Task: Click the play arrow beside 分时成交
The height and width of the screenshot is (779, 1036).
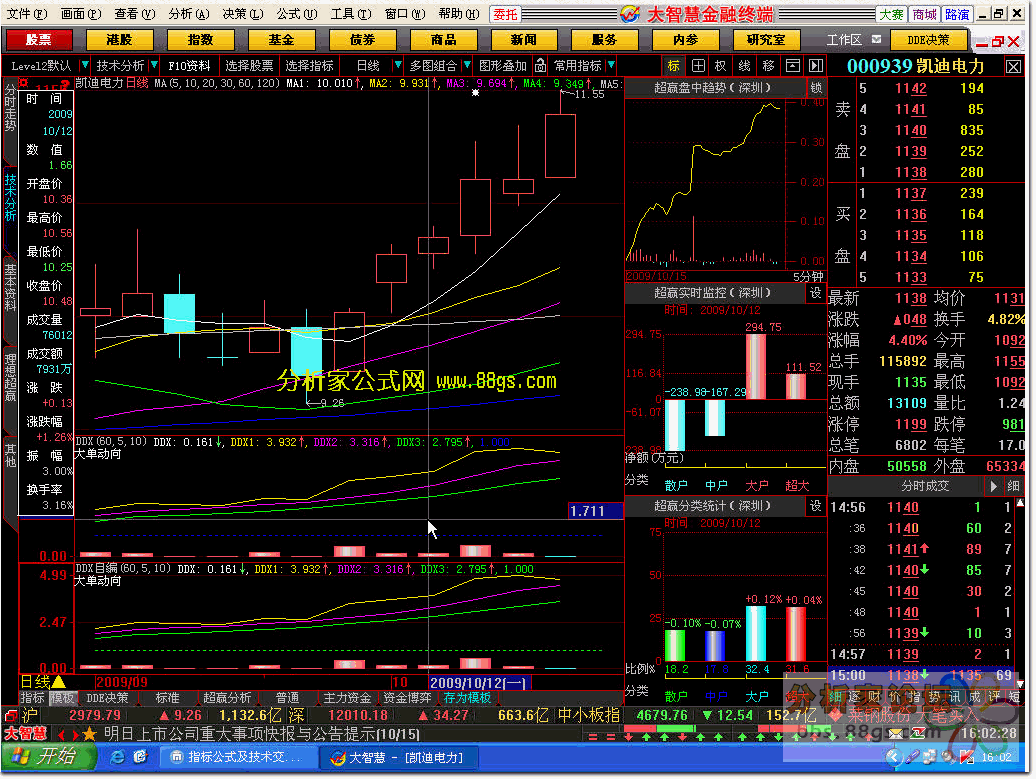Action: 994,486
